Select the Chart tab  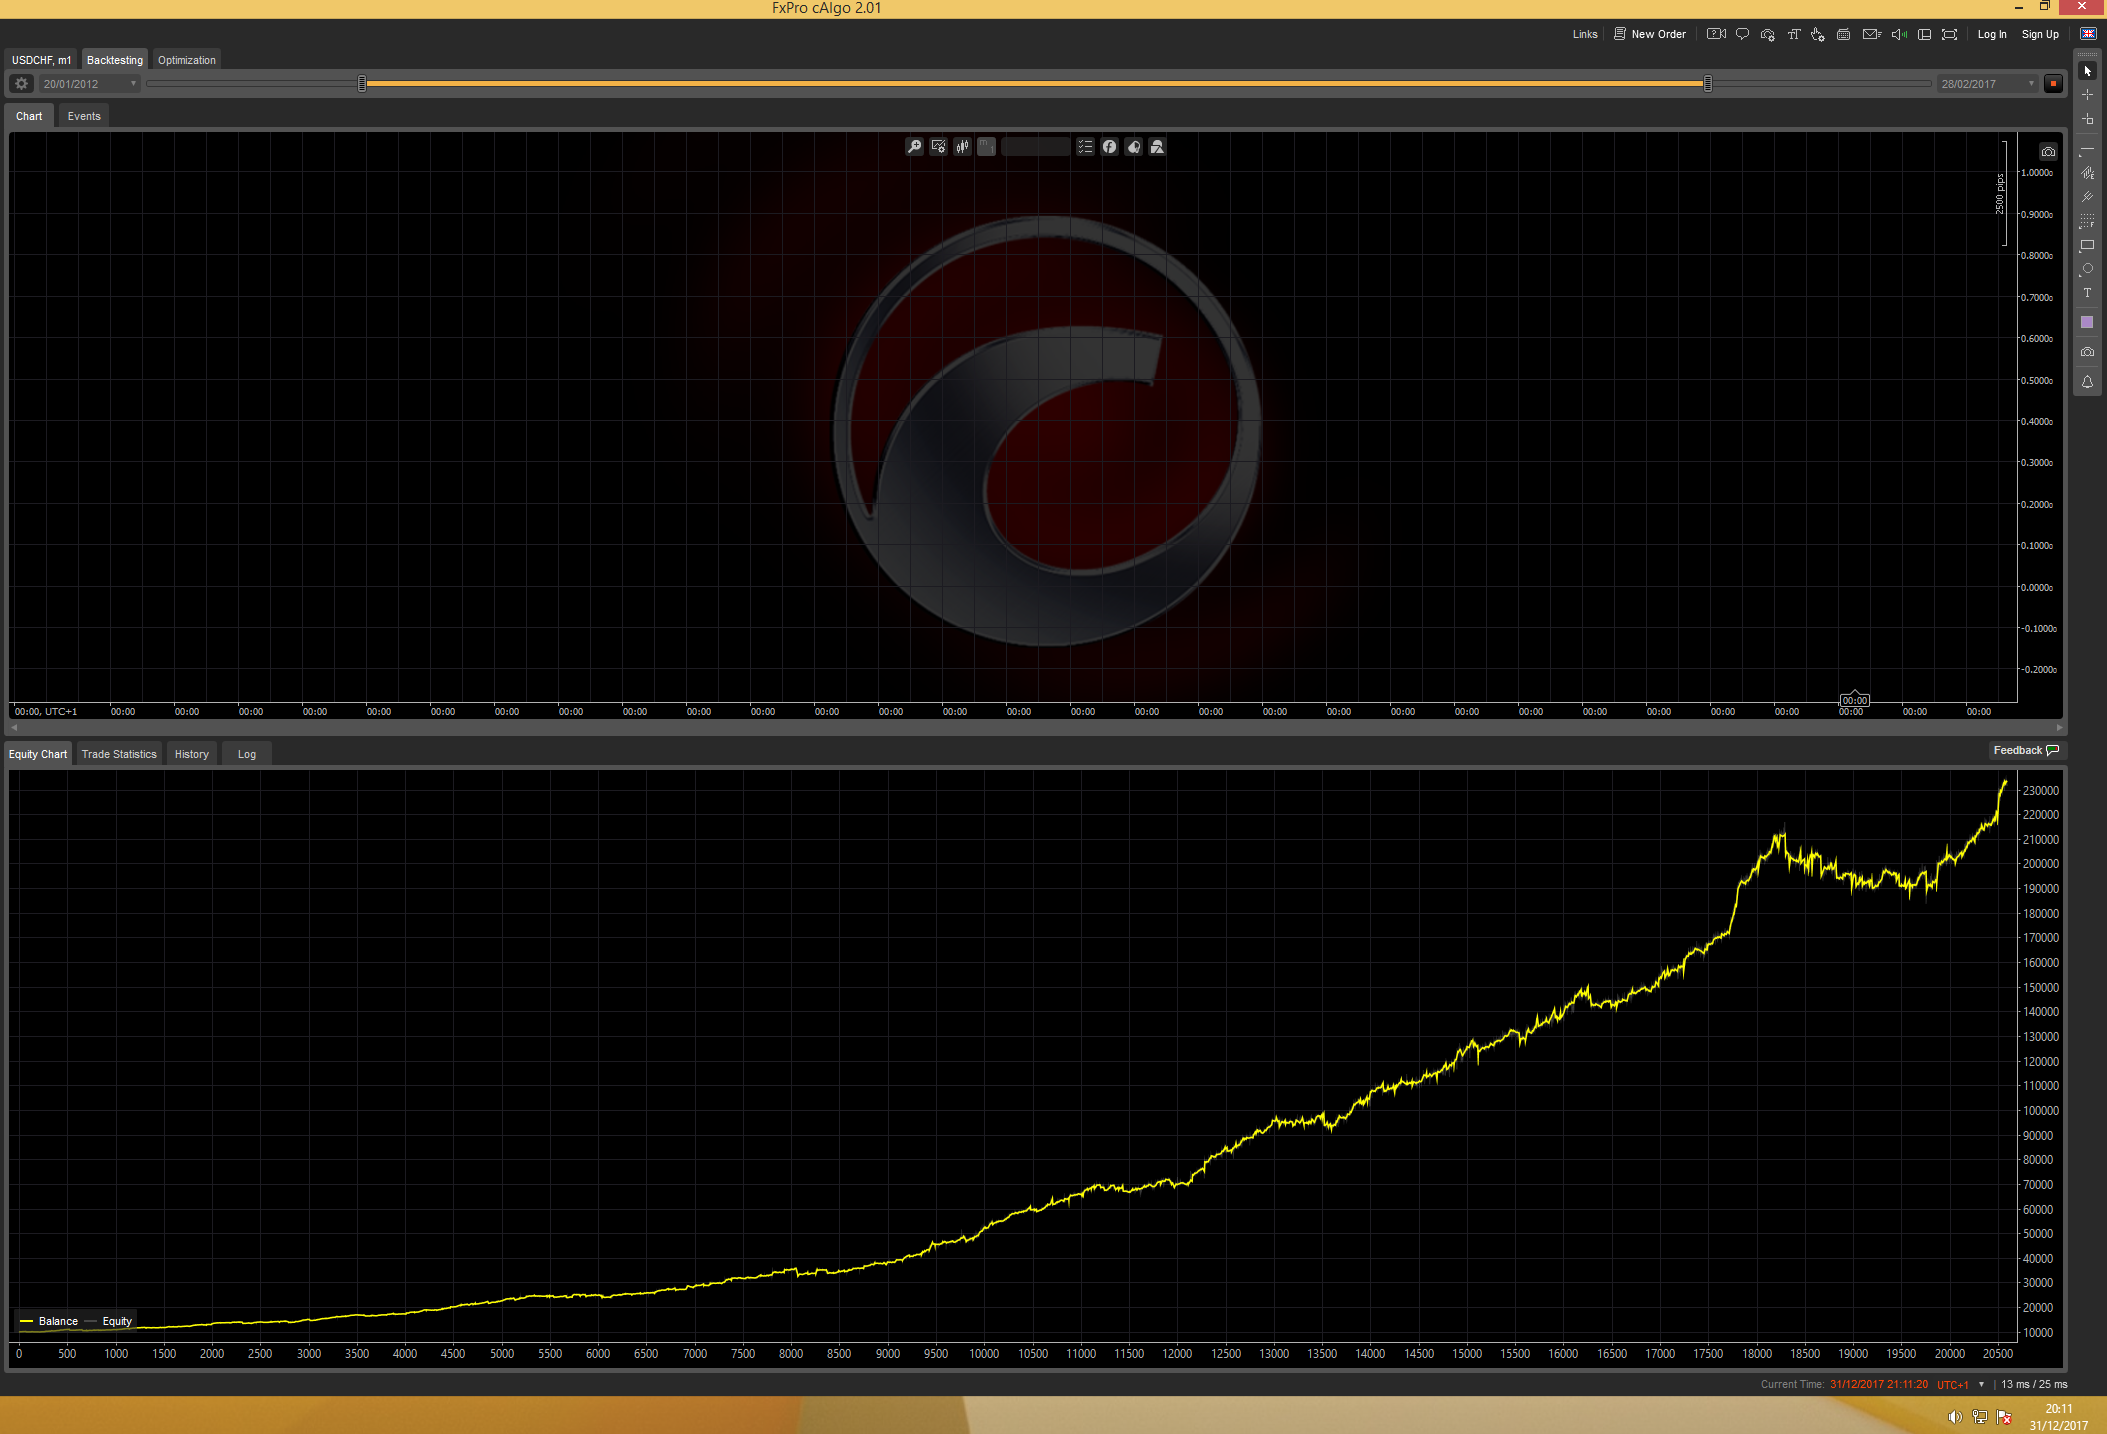(x=29, y=116)
